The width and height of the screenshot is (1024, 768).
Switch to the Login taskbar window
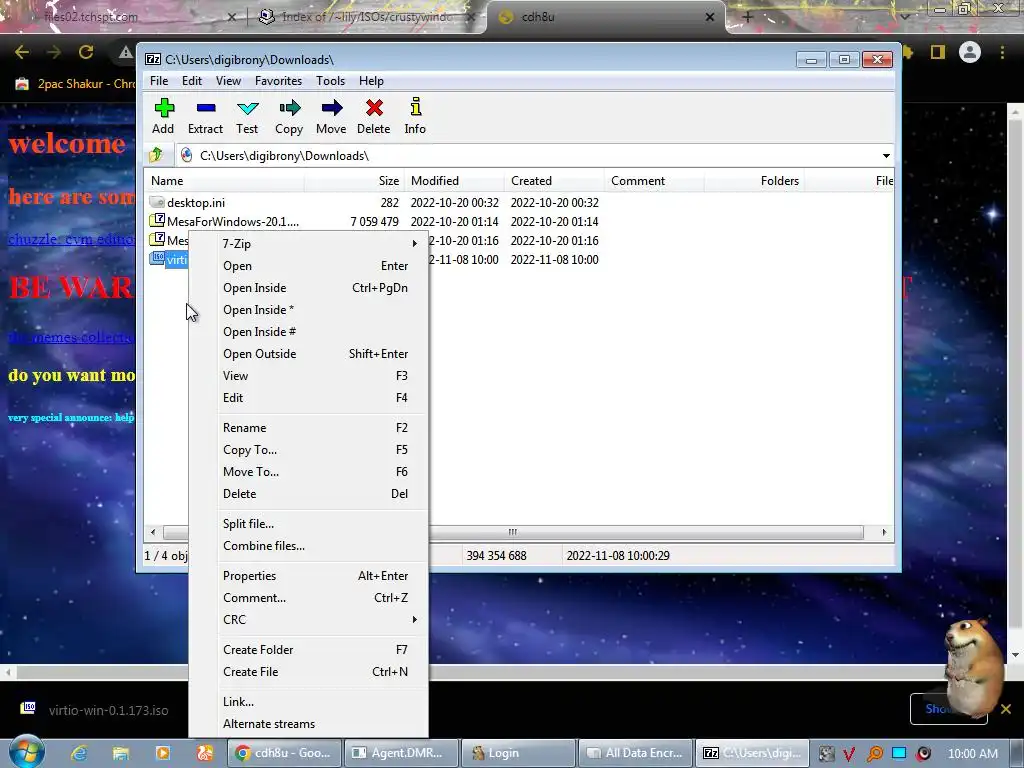click(519, 753)
